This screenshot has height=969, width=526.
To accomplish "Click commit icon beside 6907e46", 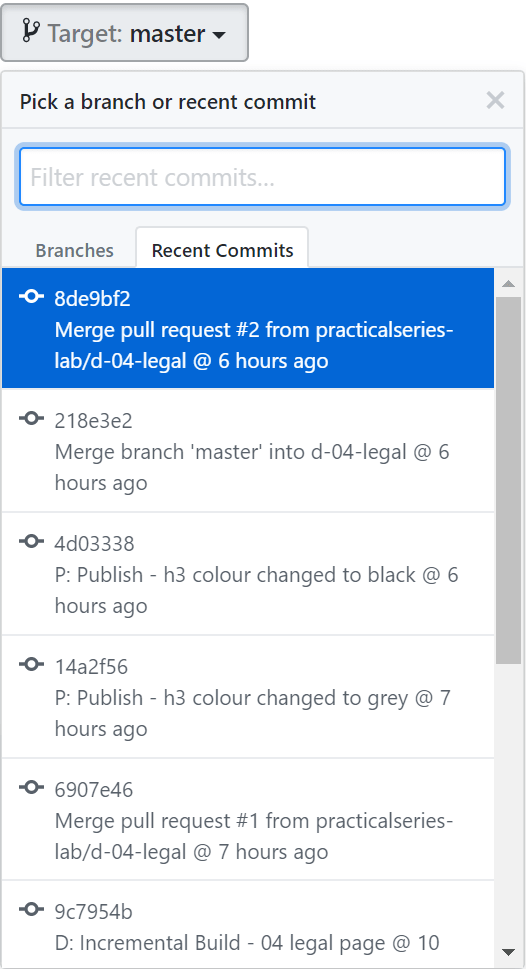I will (32, 788).
